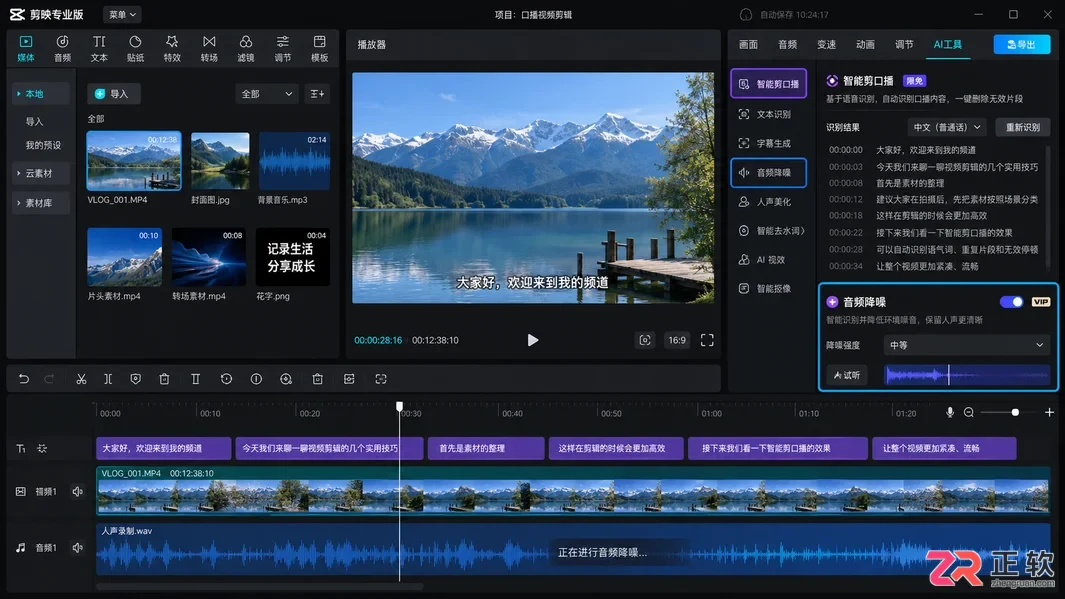1065x599 pixels.
Task: Select 智能剪口播 AI tool
Action: pos(768,84)
